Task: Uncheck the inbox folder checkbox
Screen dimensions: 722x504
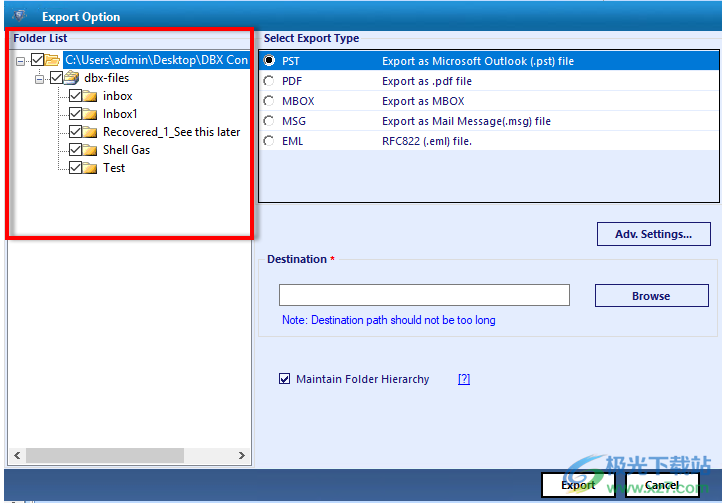Action: [76, 96]
